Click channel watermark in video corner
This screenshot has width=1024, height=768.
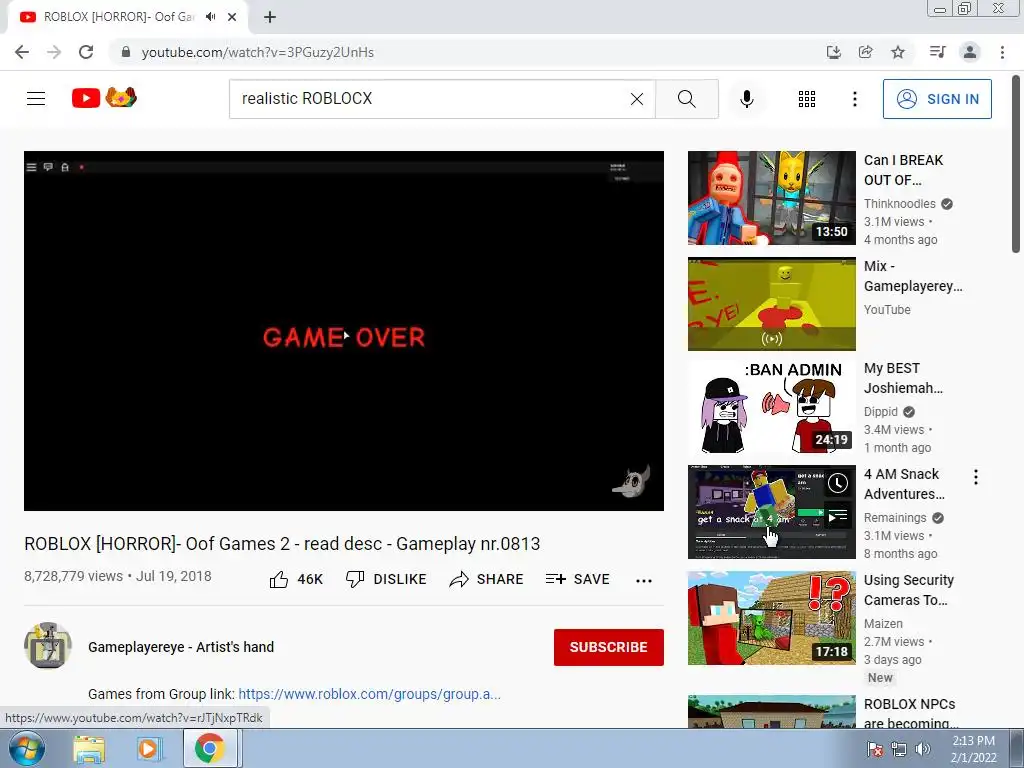[x=631, y=482]
